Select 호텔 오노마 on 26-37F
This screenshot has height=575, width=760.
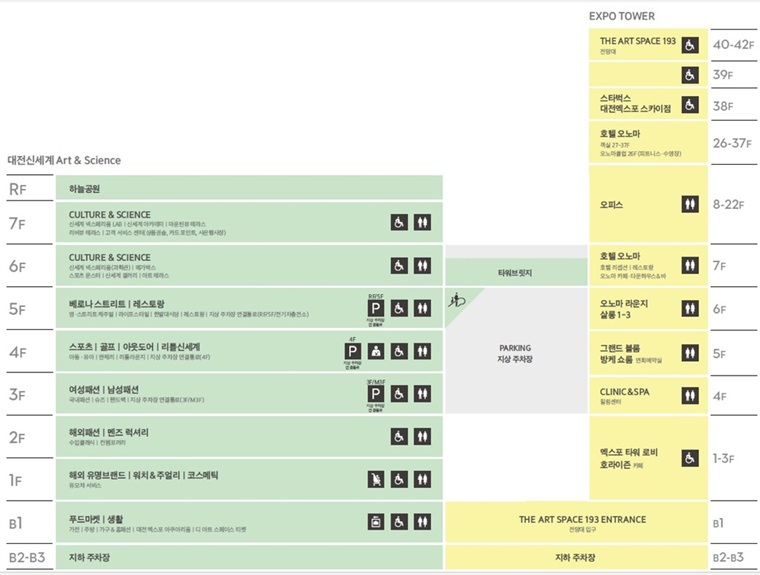[620, 134]
